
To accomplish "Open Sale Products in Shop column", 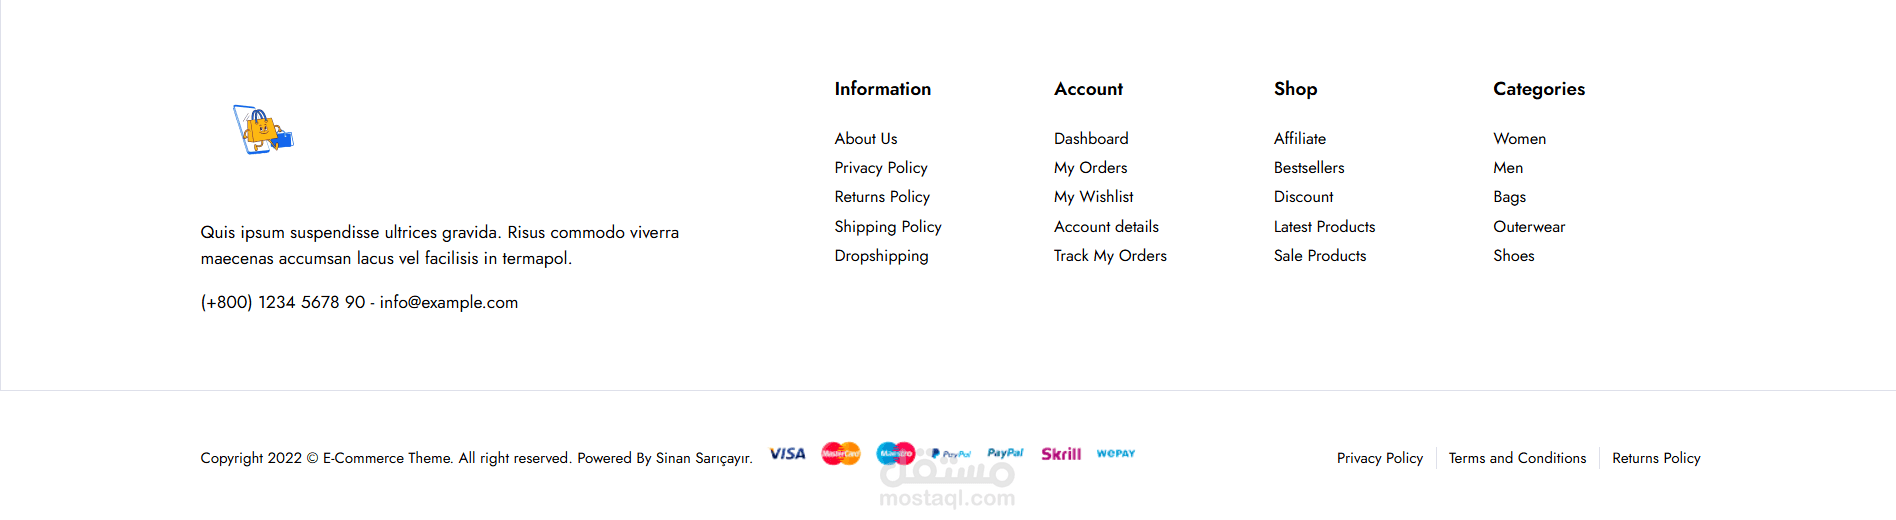I will pos(1320,256).
